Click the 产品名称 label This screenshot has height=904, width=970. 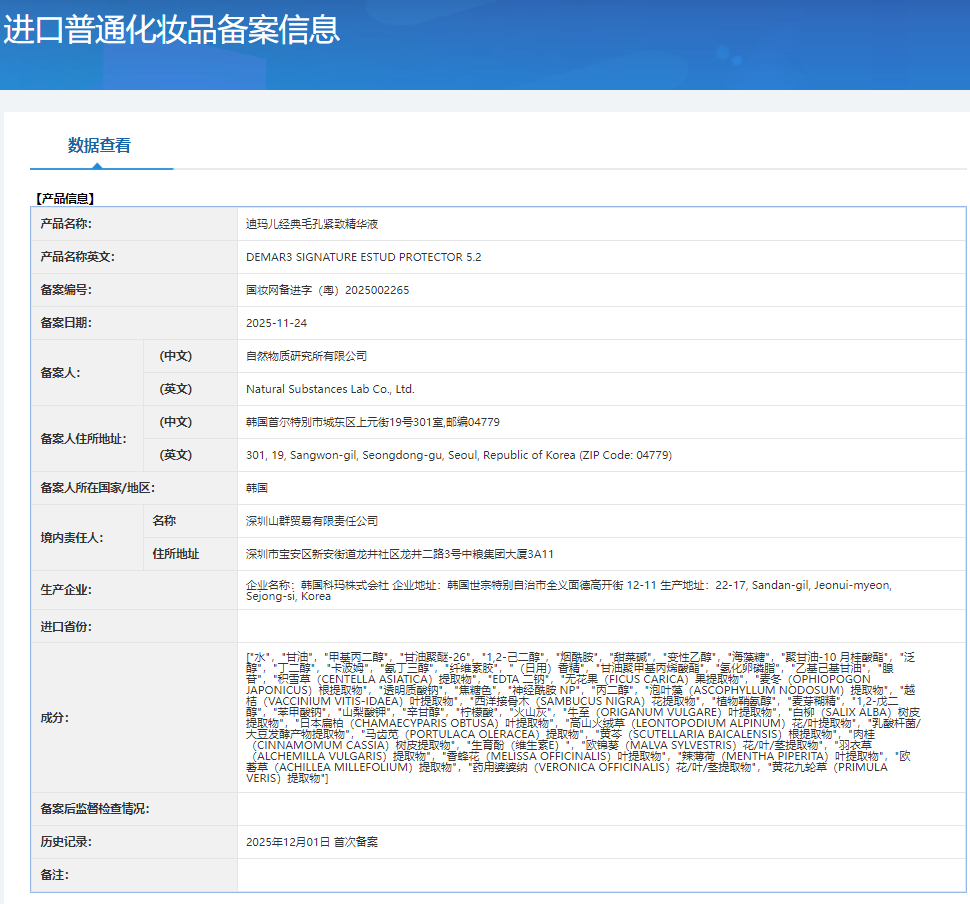coord(66,223)
